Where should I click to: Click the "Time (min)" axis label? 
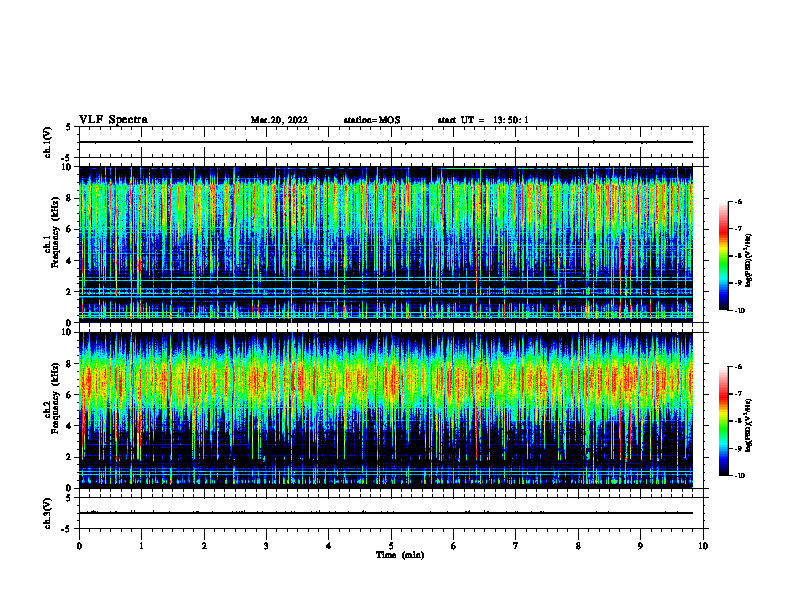tap(400, 555)
